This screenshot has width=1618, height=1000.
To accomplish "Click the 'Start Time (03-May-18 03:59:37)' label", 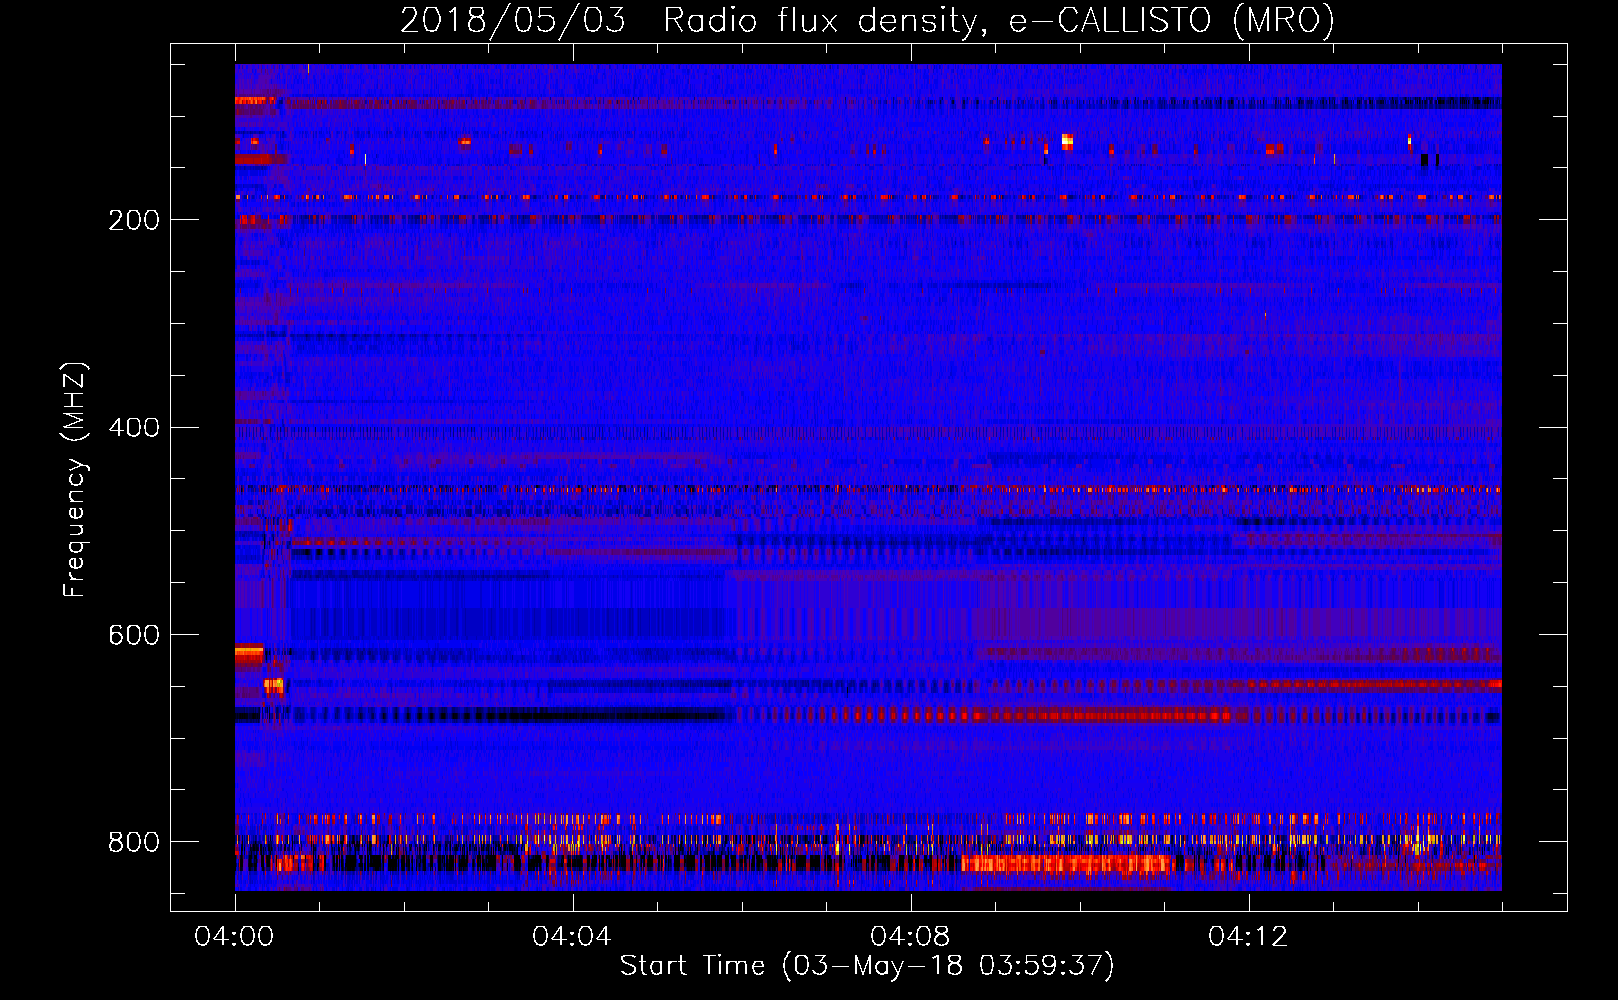I will [x=867, y=966].
